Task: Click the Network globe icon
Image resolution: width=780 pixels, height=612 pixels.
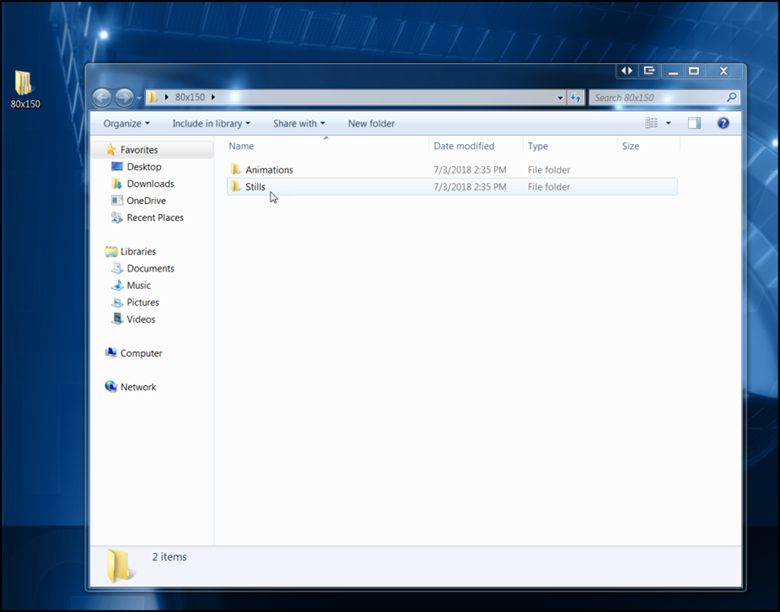Action: pyautogui.click(x=110, y=387)
